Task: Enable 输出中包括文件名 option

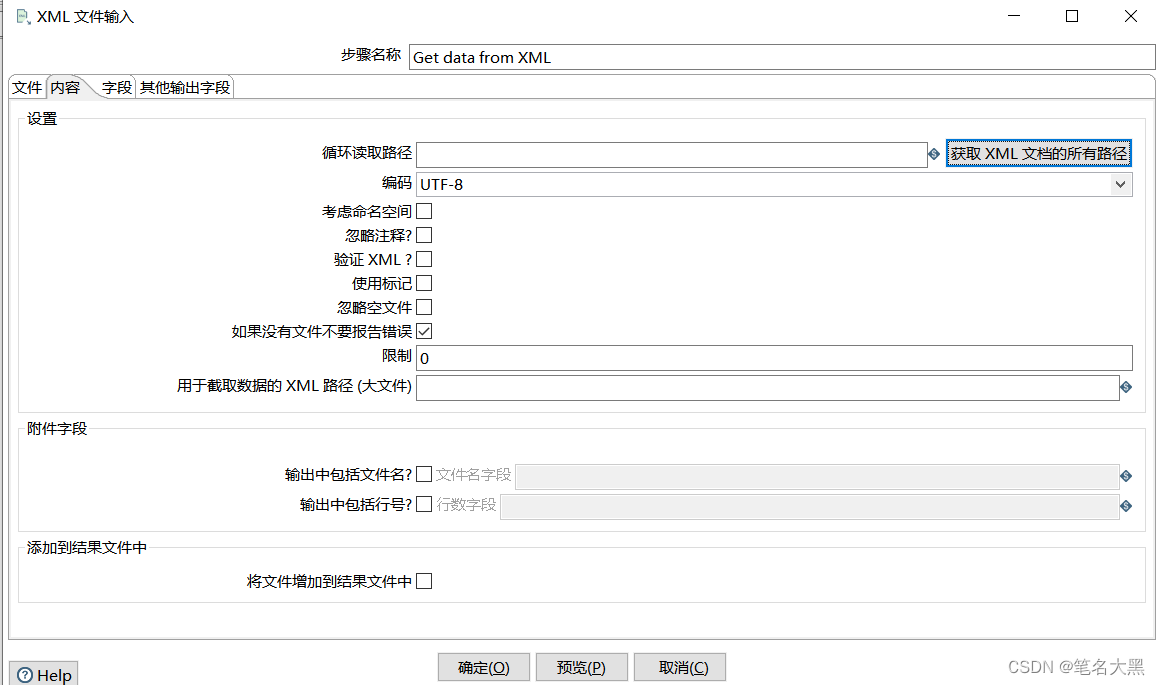Action: 423,474
